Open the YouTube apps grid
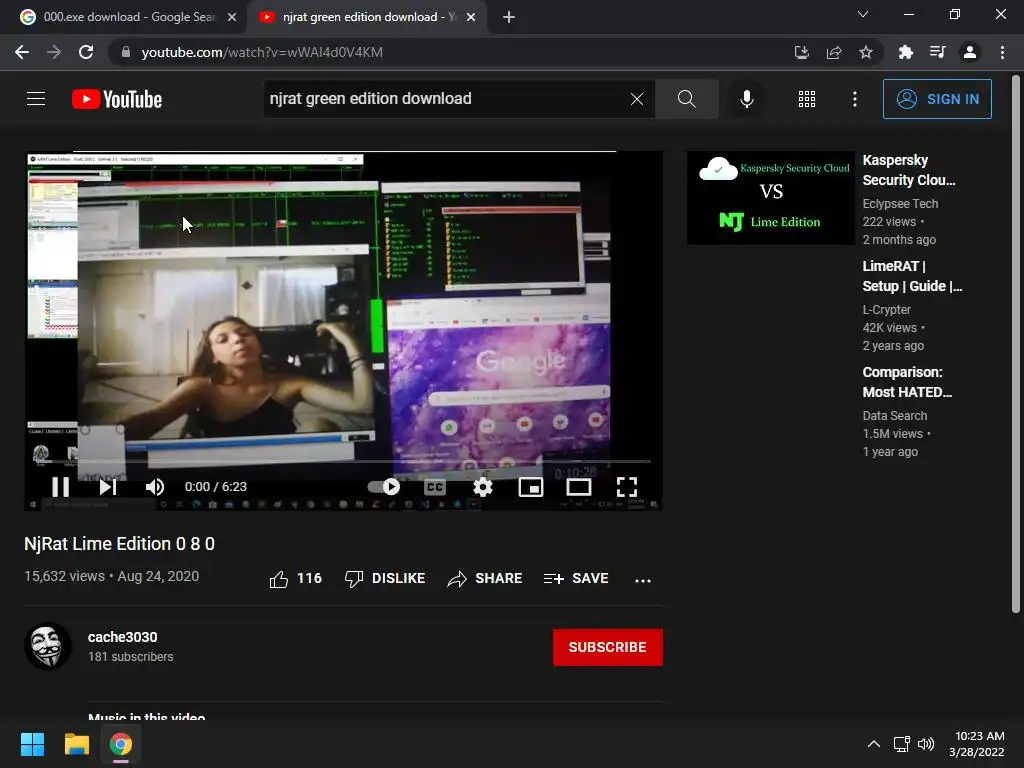The width and height of the screenshot is (1024, 768). tap(807, 99)
